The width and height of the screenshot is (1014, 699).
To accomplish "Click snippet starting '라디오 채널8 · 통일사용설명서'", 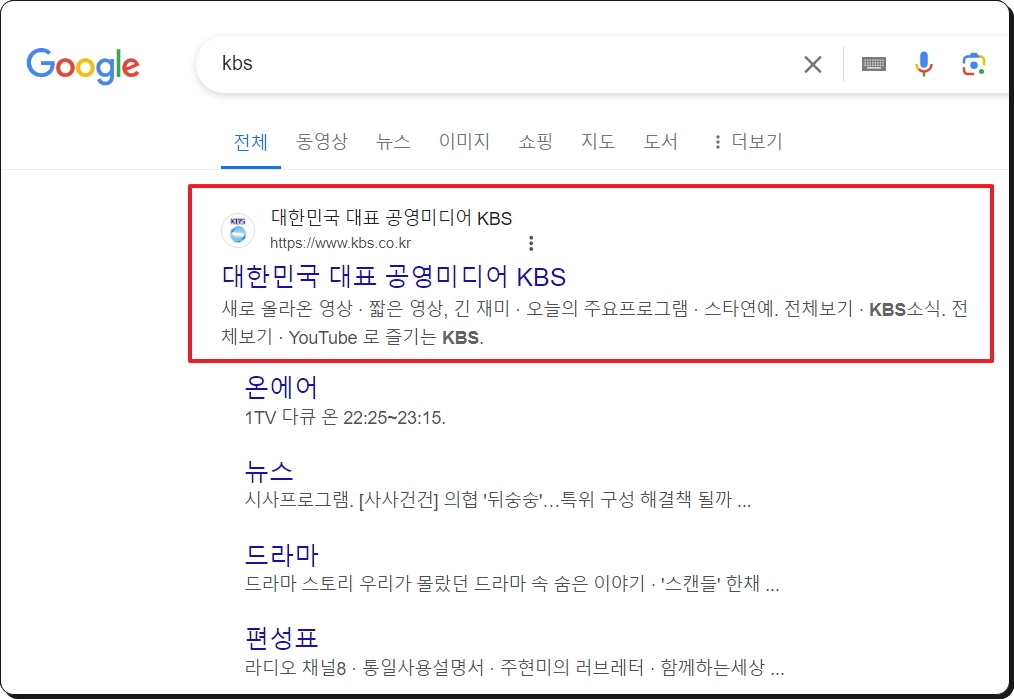I will pyautogui.click(x=515, y=667).
